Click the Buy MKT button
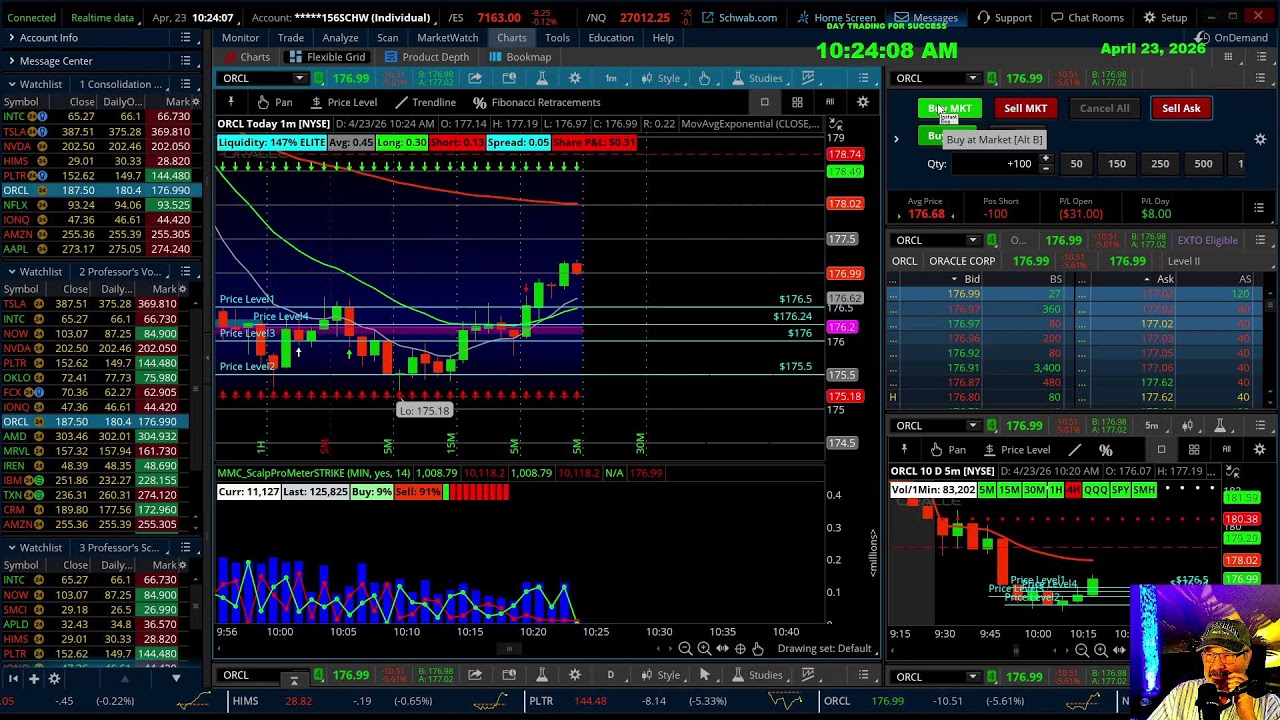1280x720 pixels. pos(949,108)
